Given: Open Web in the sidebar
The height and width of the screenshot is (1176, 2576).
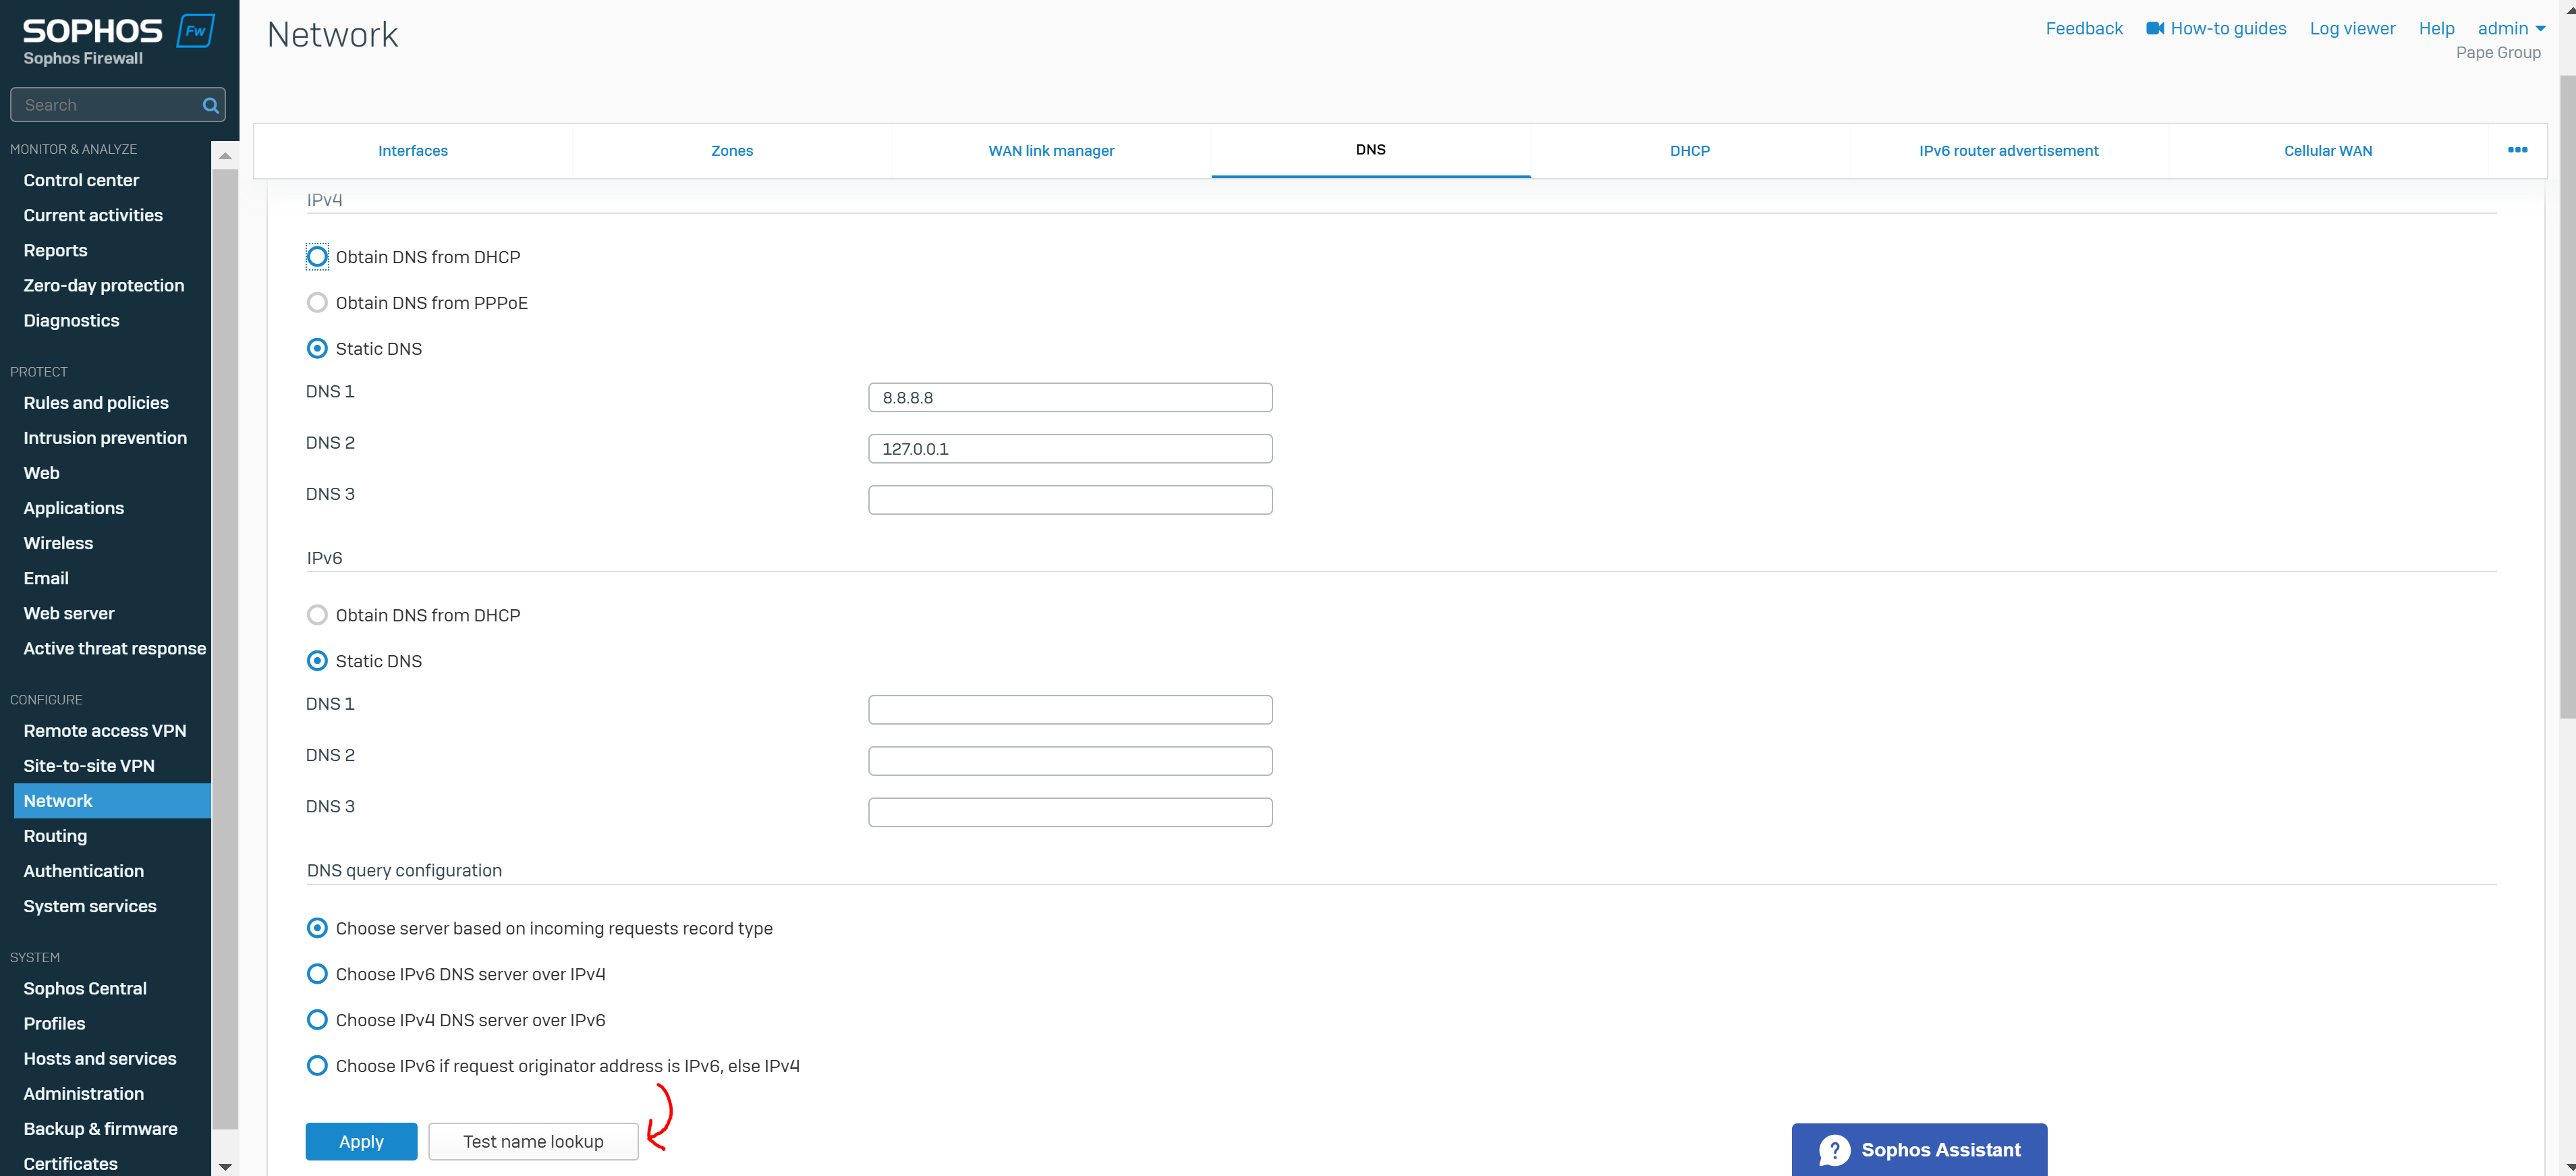Looking at the screenshot, I should [x=41, y=473].
